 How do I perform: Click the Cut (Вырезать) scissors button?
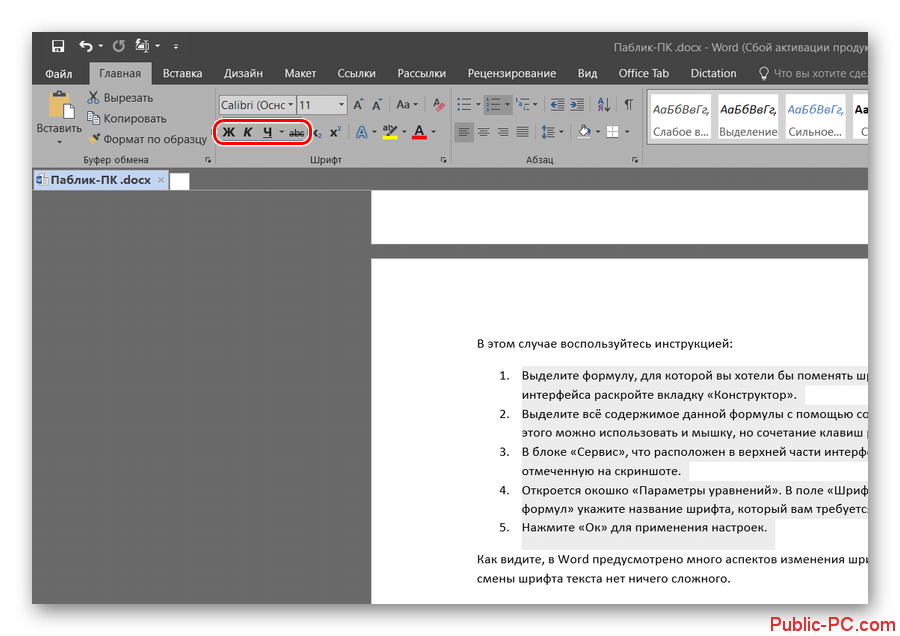point(120,98)
